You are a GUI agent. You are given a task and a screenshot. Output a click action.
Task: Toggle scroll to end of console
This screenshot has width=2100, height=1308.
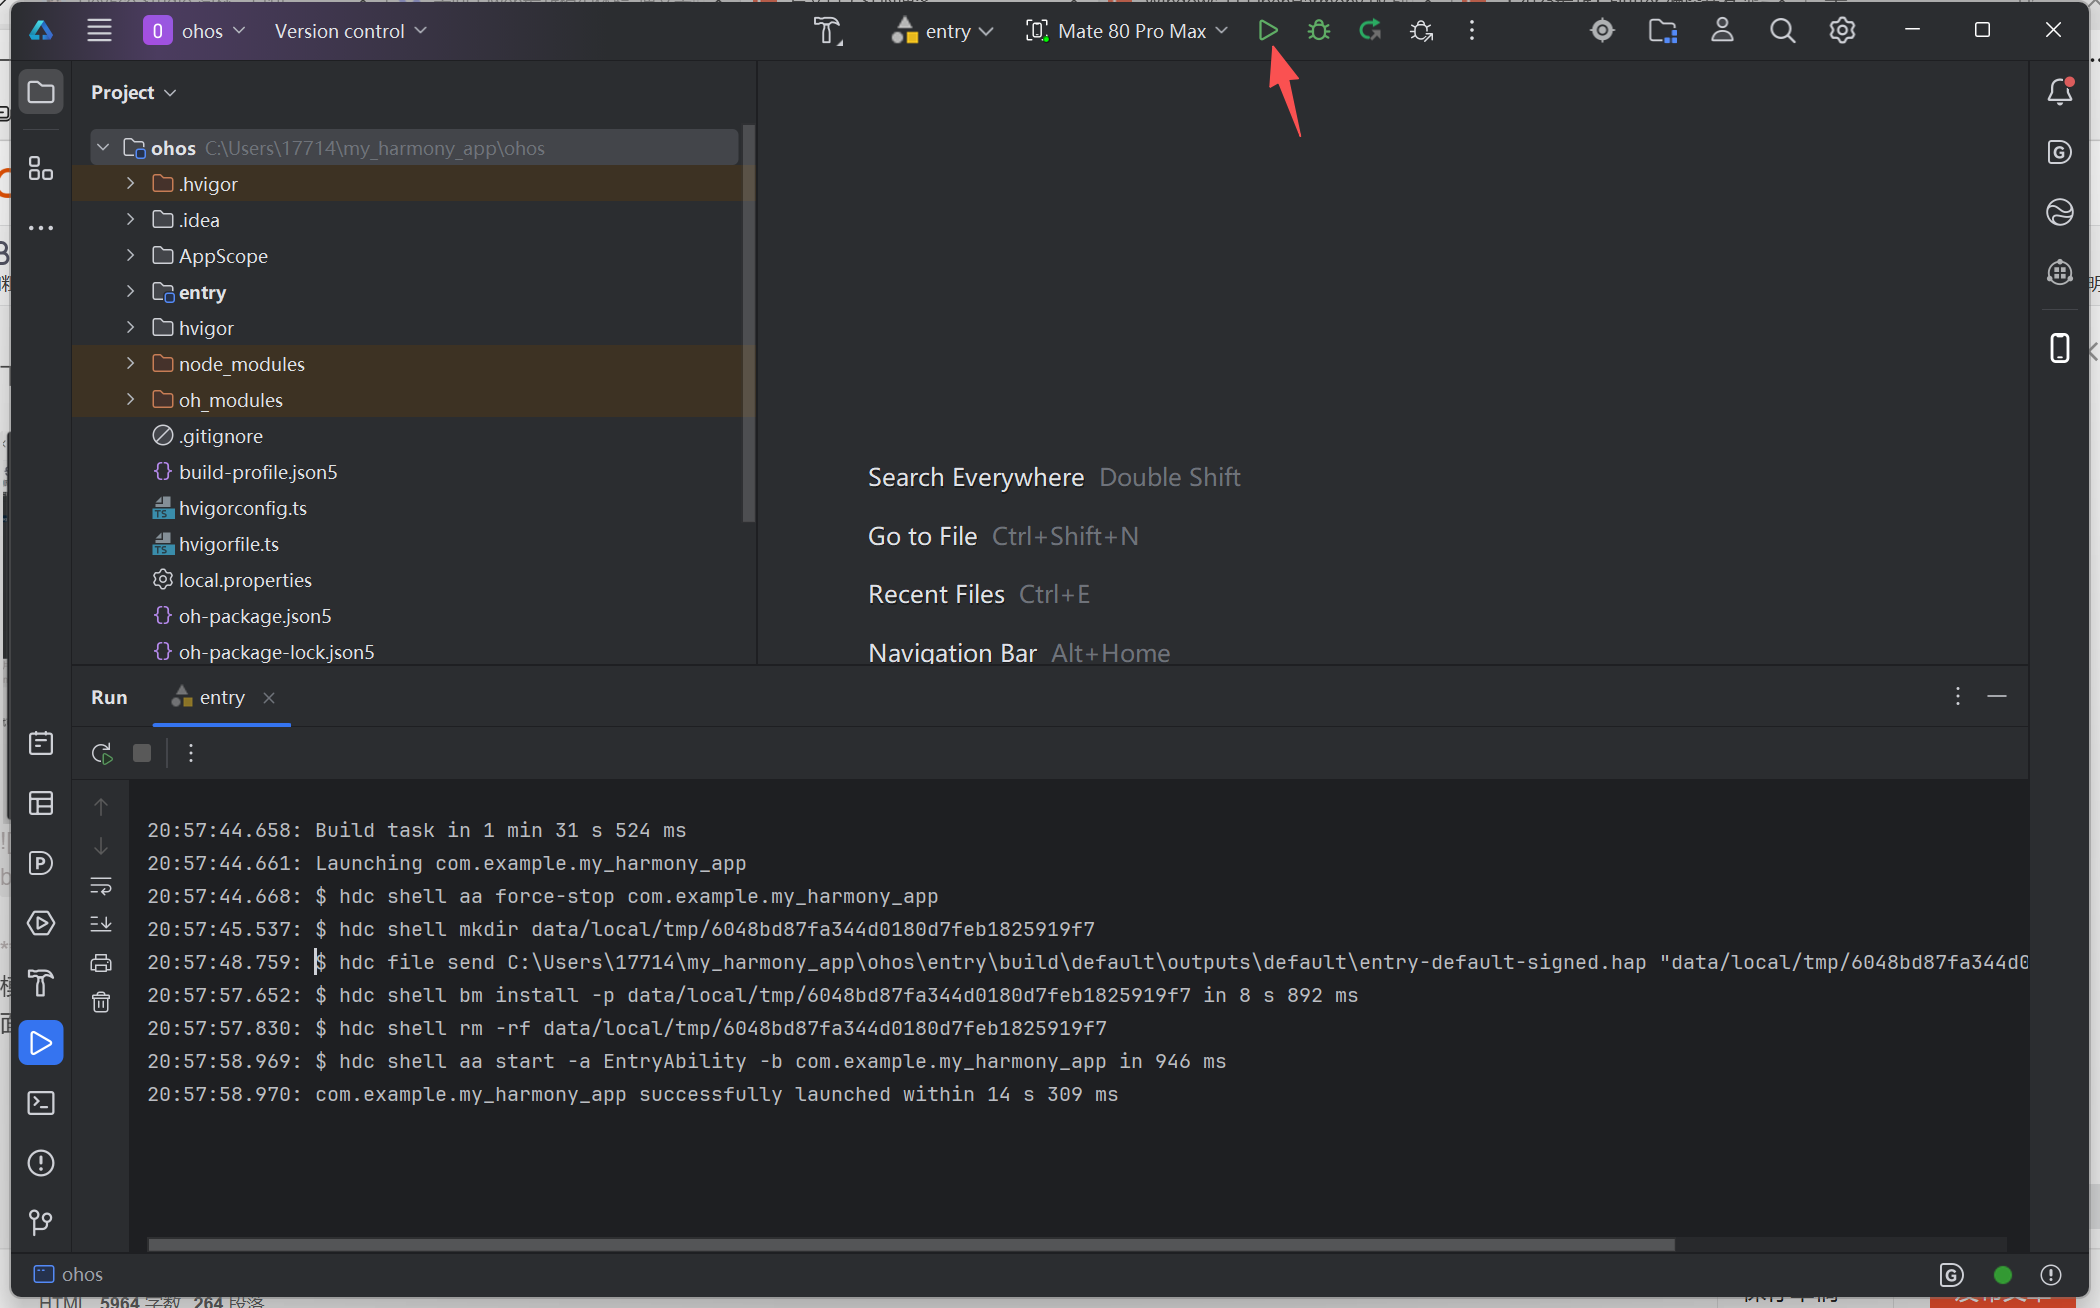coord(101,924)
